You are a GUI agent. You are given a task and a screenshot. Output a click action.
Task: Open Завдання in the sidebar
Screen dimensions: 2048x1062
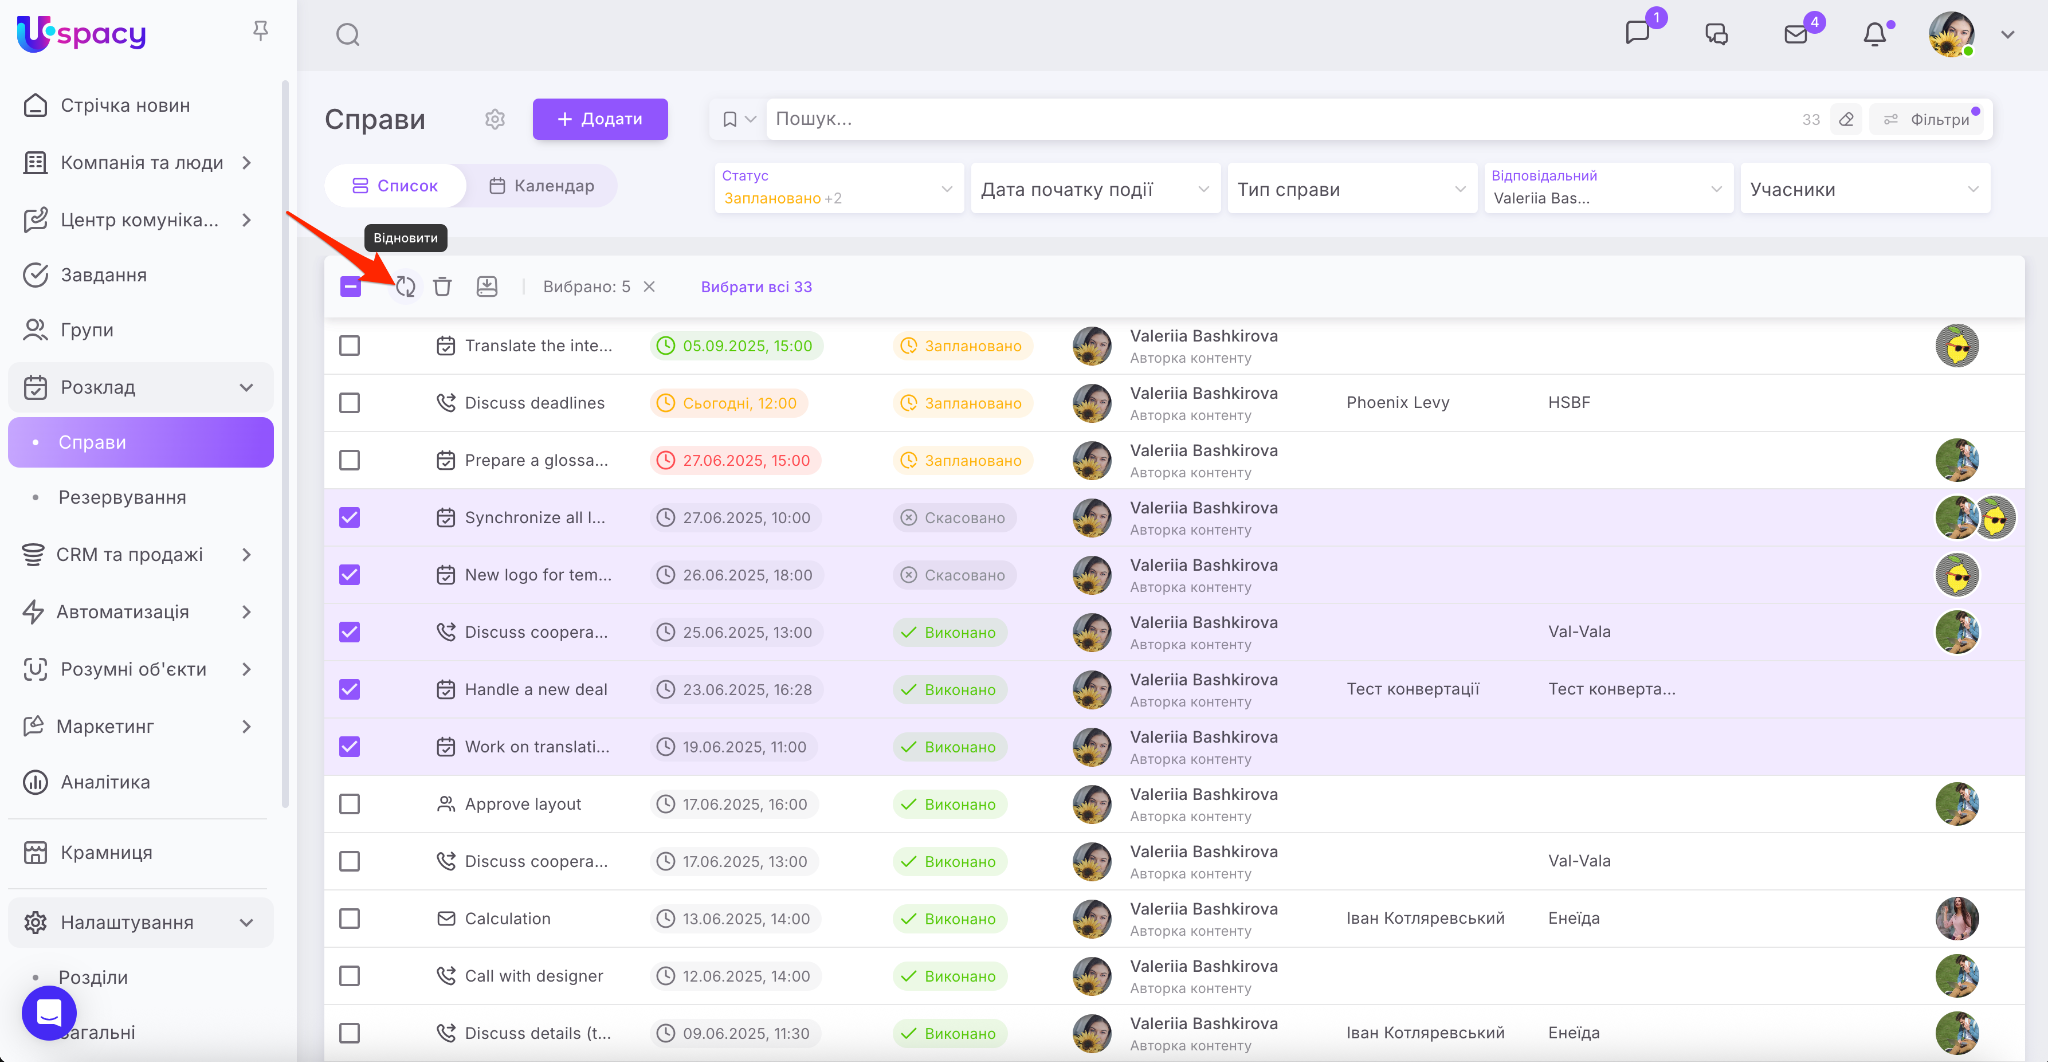(x=104, y=275)
